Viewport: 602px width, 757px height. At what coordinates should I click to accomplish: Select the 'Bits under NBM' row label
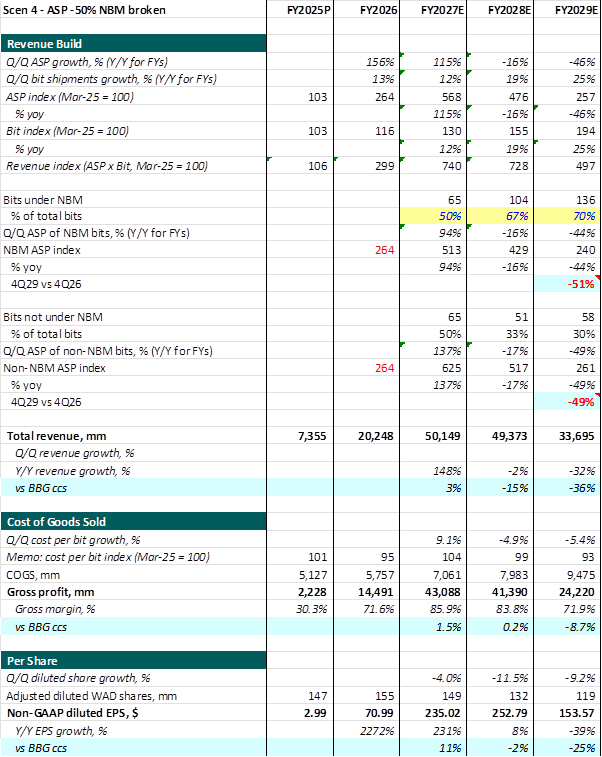pos(42,200)
